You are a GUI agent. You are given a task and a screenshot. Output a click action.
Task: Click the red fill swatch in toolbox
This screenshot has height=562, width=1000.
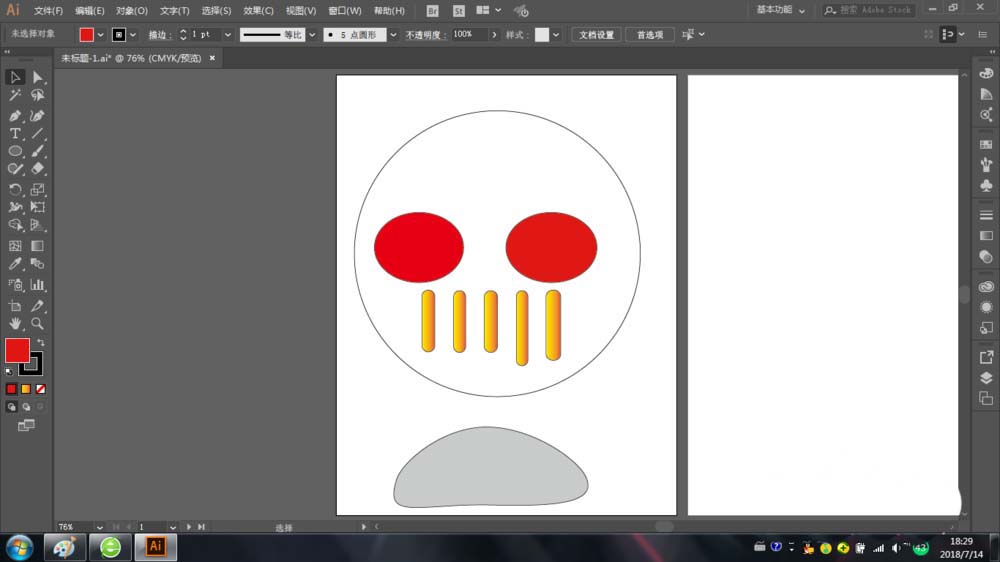[x=17, y=350]
